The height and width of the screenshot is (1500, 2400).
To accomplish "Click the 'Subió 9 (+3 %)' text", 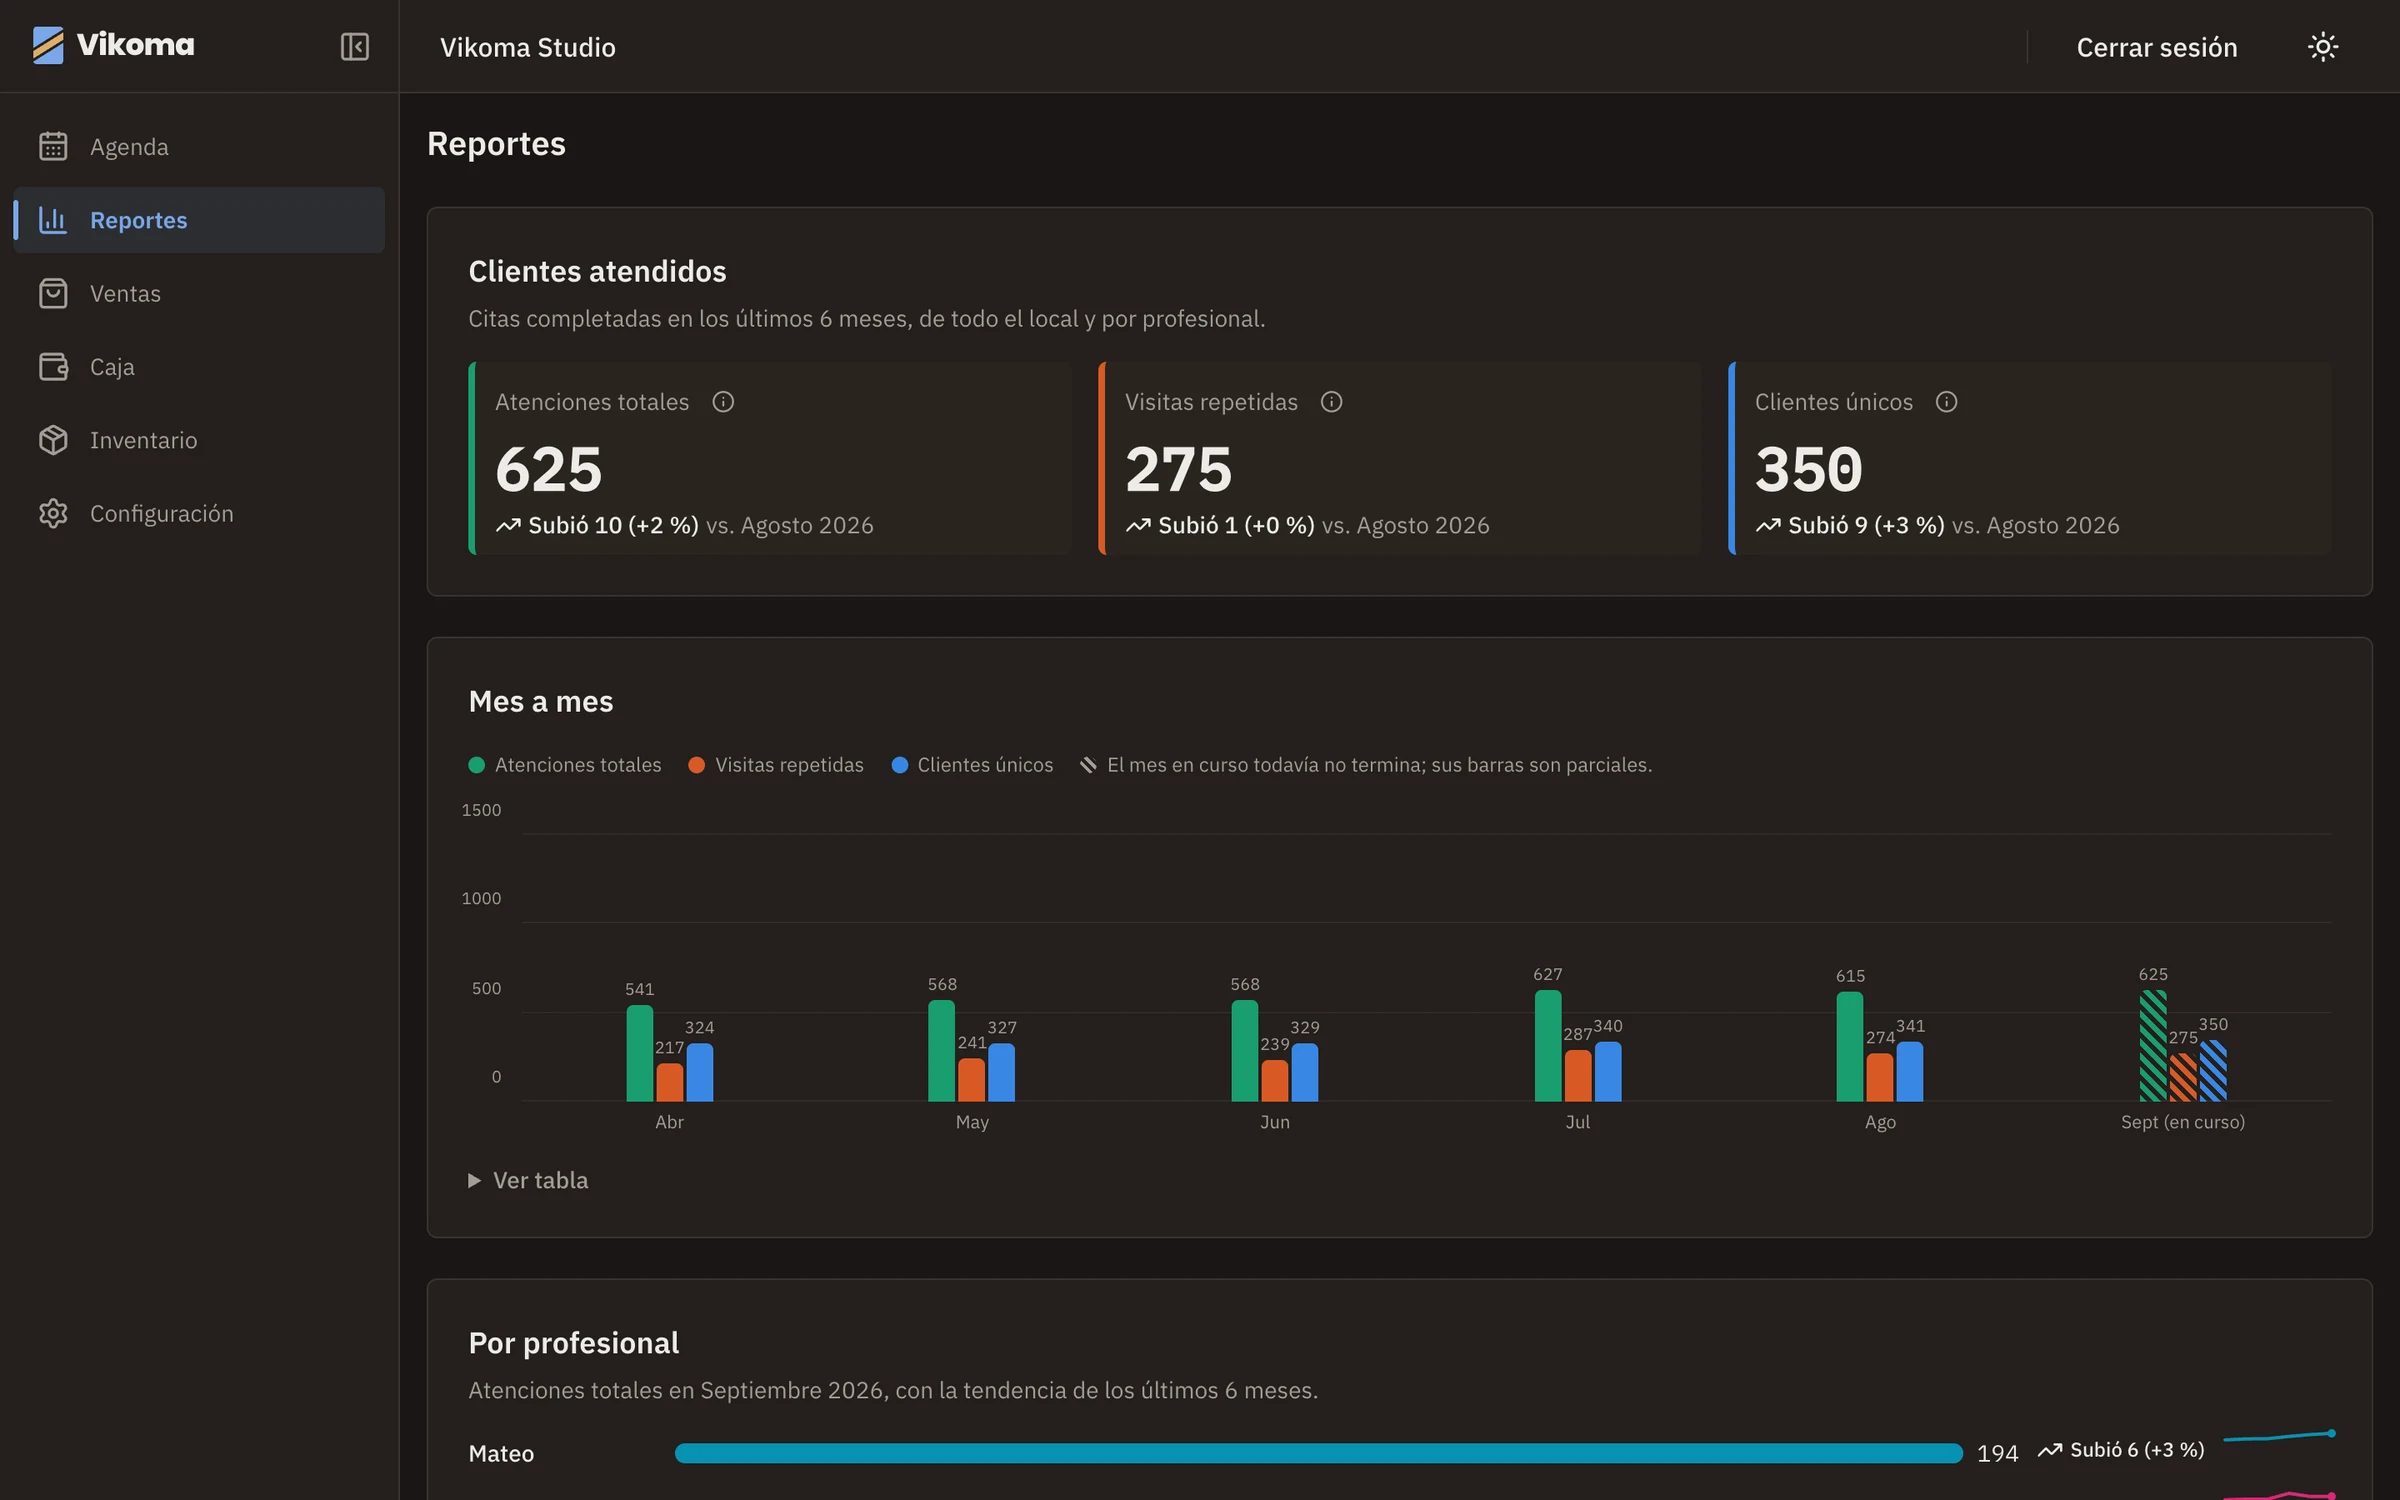I will coord(1866,525).
